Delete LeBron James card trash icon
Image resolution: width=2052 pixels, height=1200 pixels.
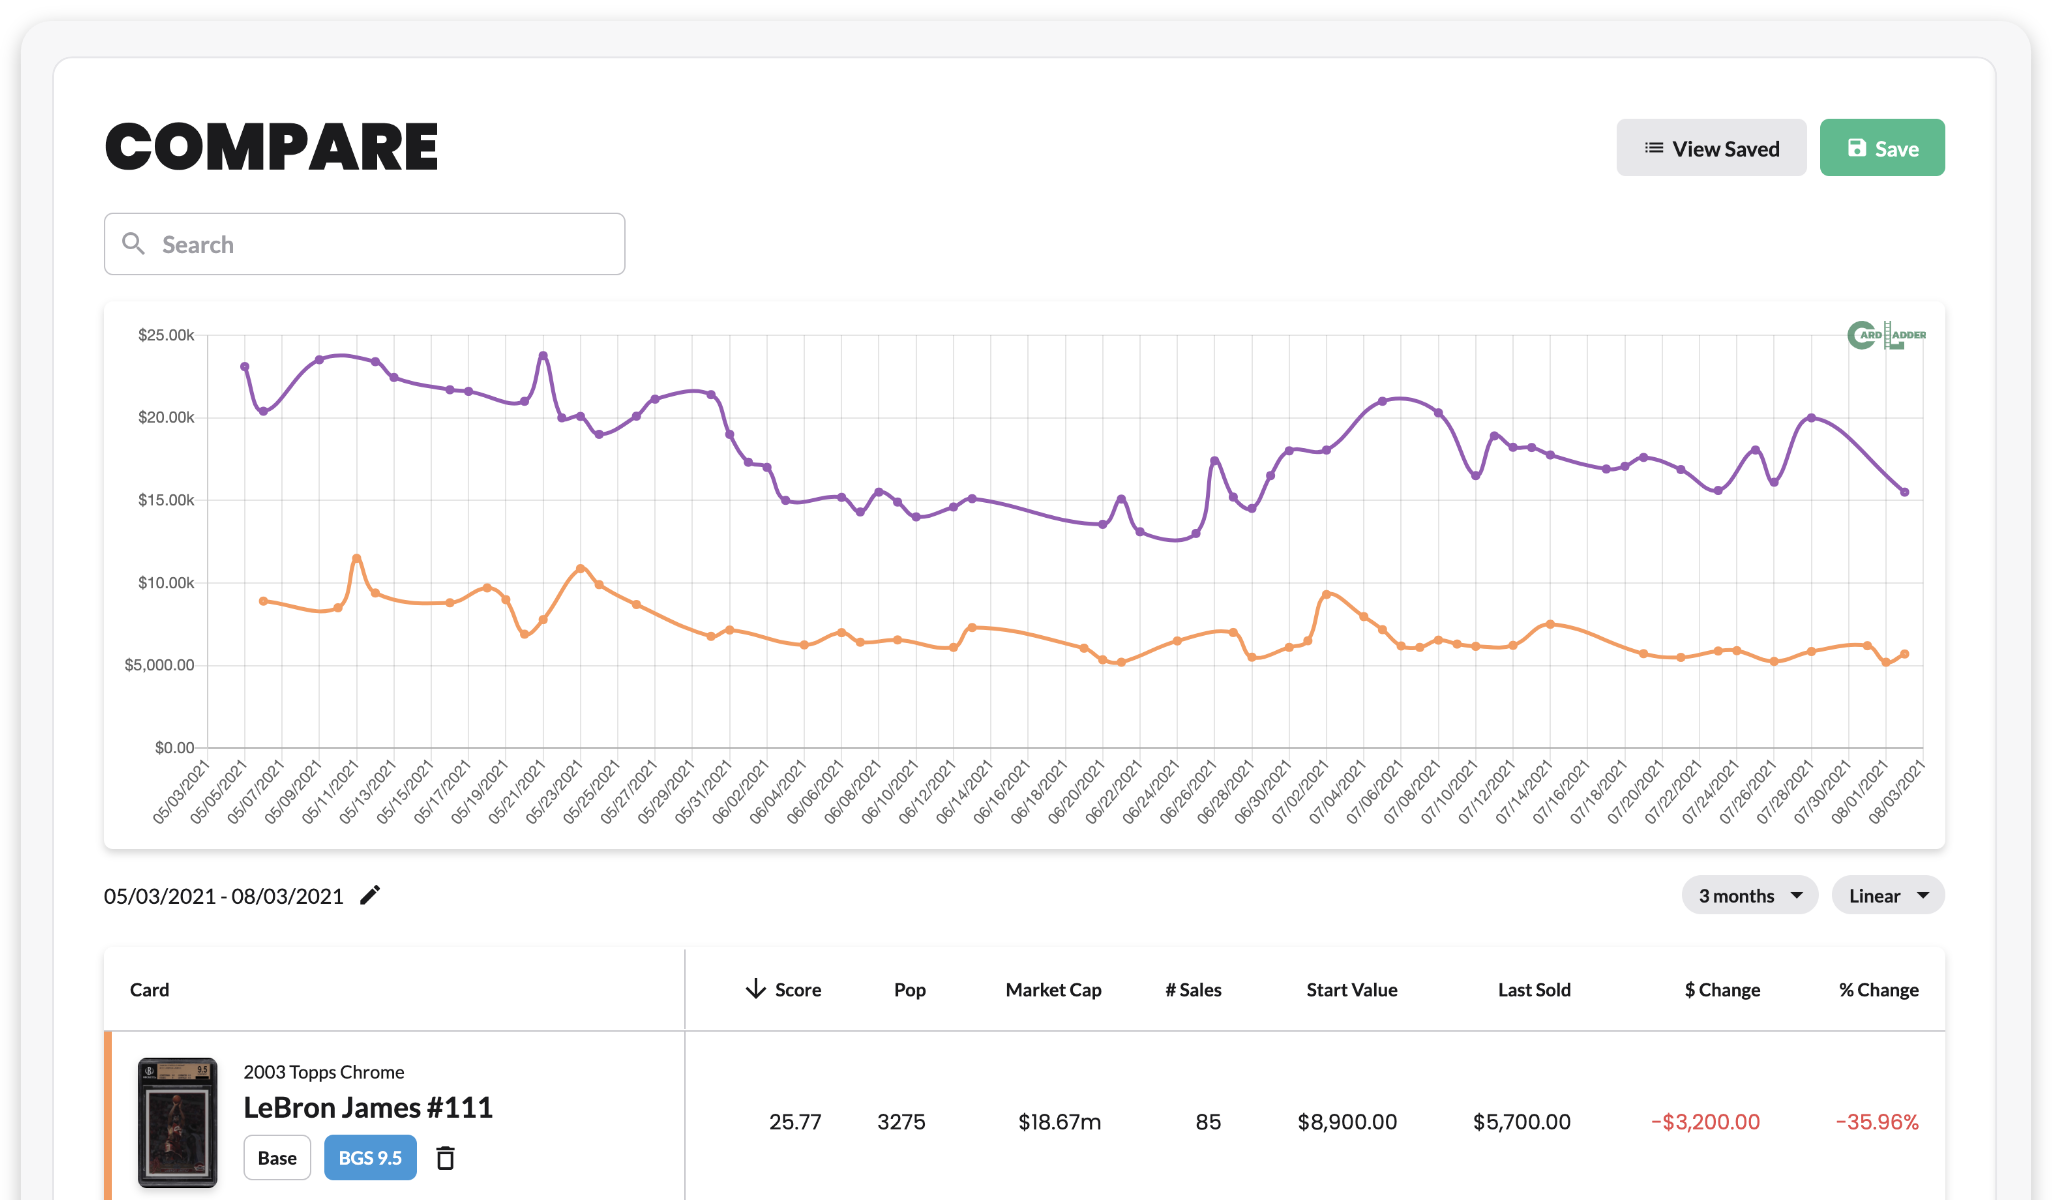[446, 1158]
